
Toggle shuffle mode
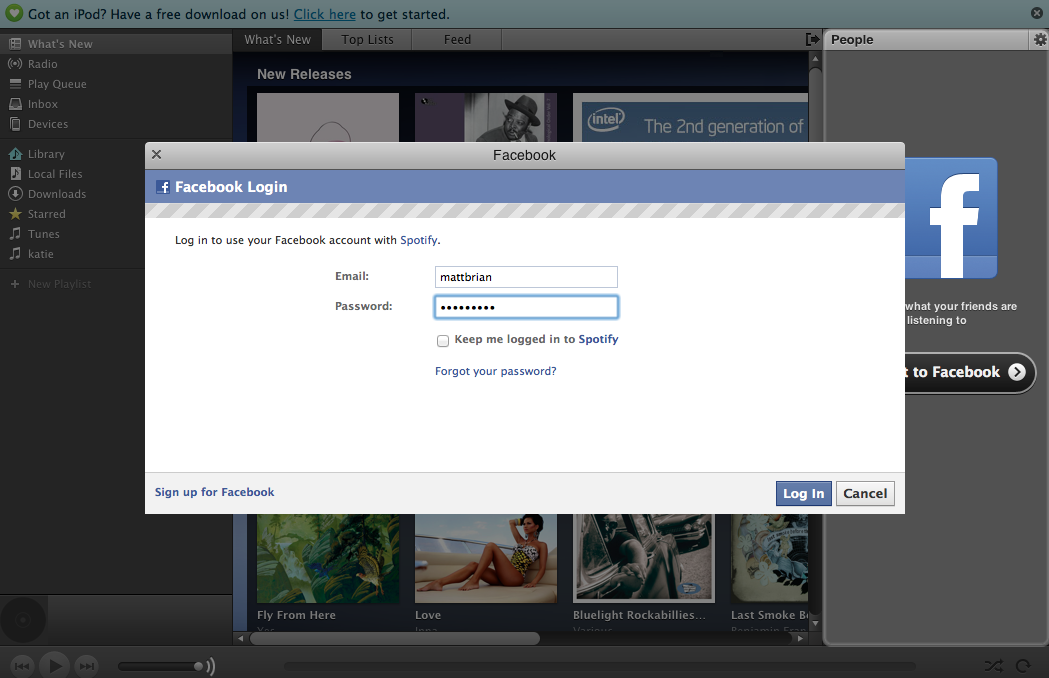pos(993,666)
